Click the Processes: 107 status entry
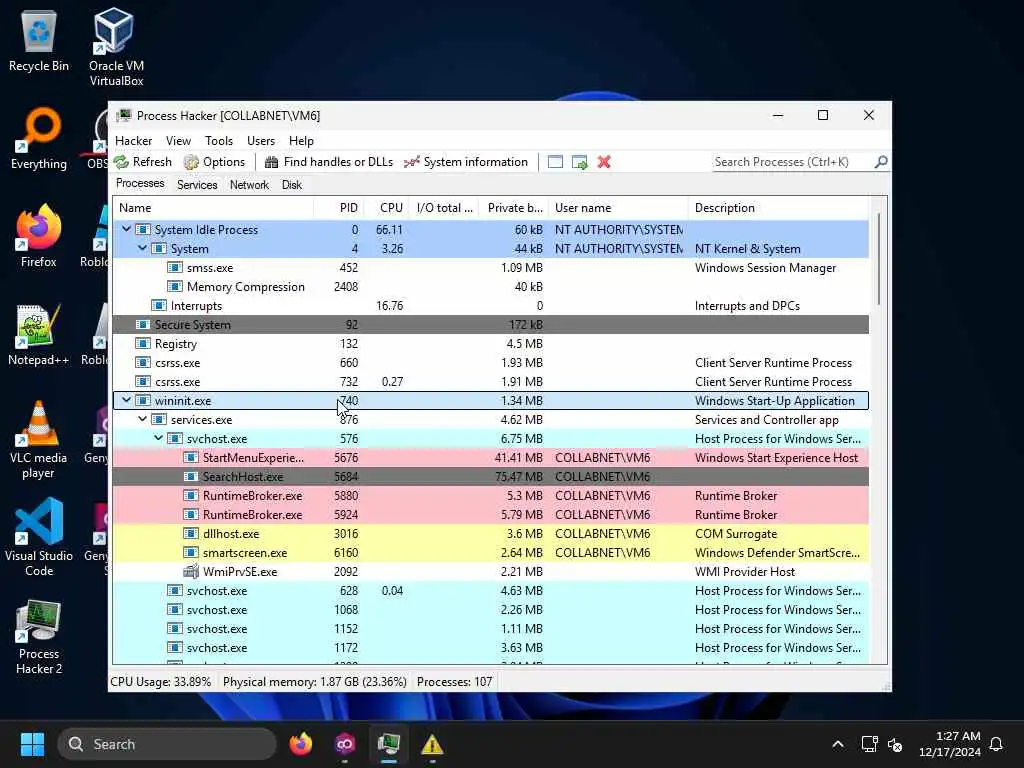1024x768 pixels. tap(455, 682)
